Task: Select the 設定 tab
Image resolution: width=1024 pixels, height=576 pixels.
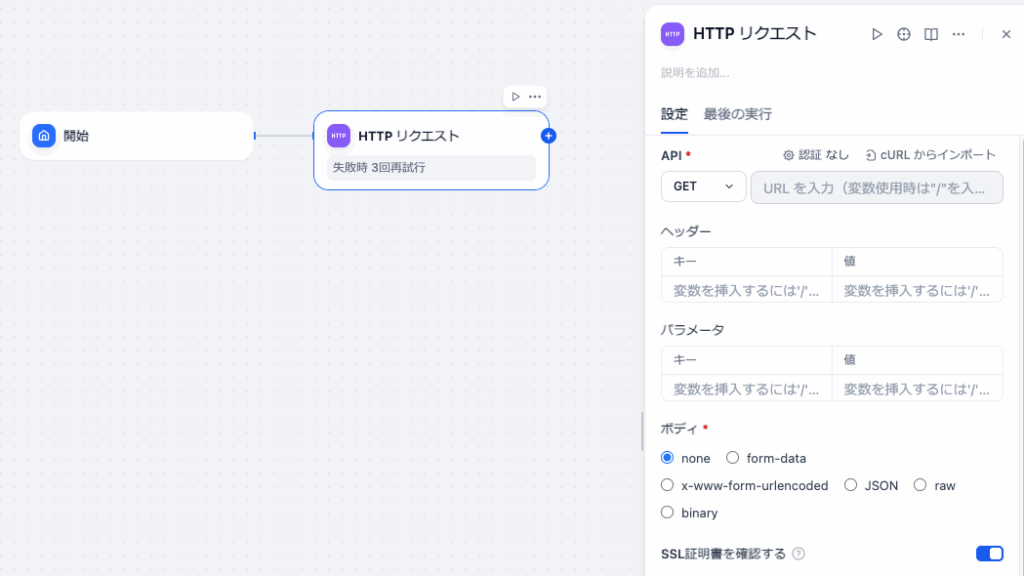Action: pyautogui.click(x=674, y=114)
